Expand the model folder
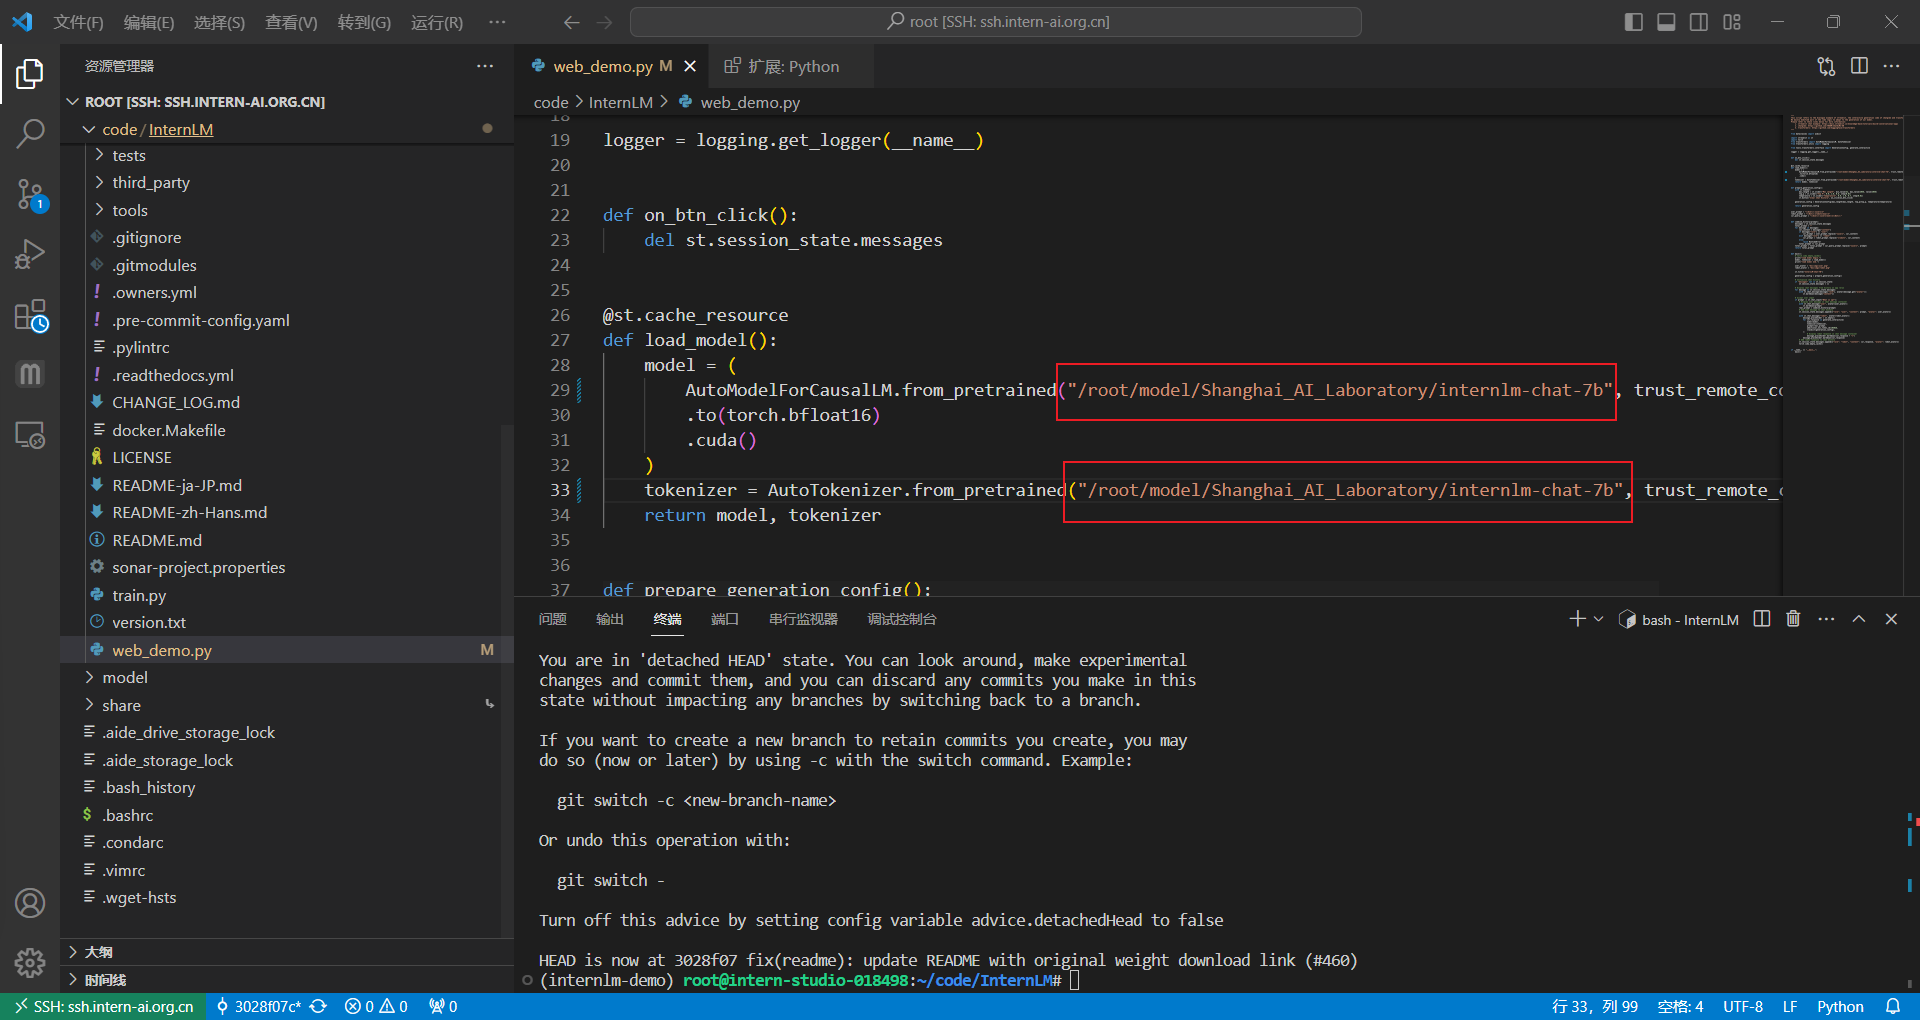 coord(89,677)
